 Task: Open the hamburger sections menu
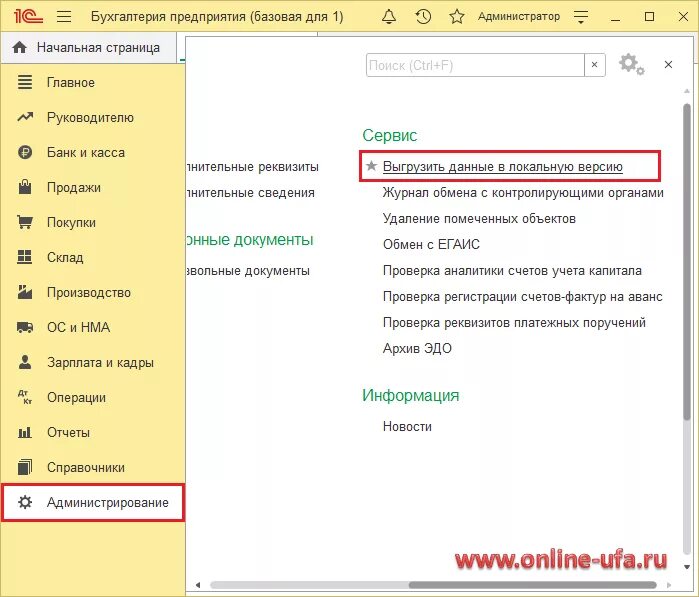[64, 16]
